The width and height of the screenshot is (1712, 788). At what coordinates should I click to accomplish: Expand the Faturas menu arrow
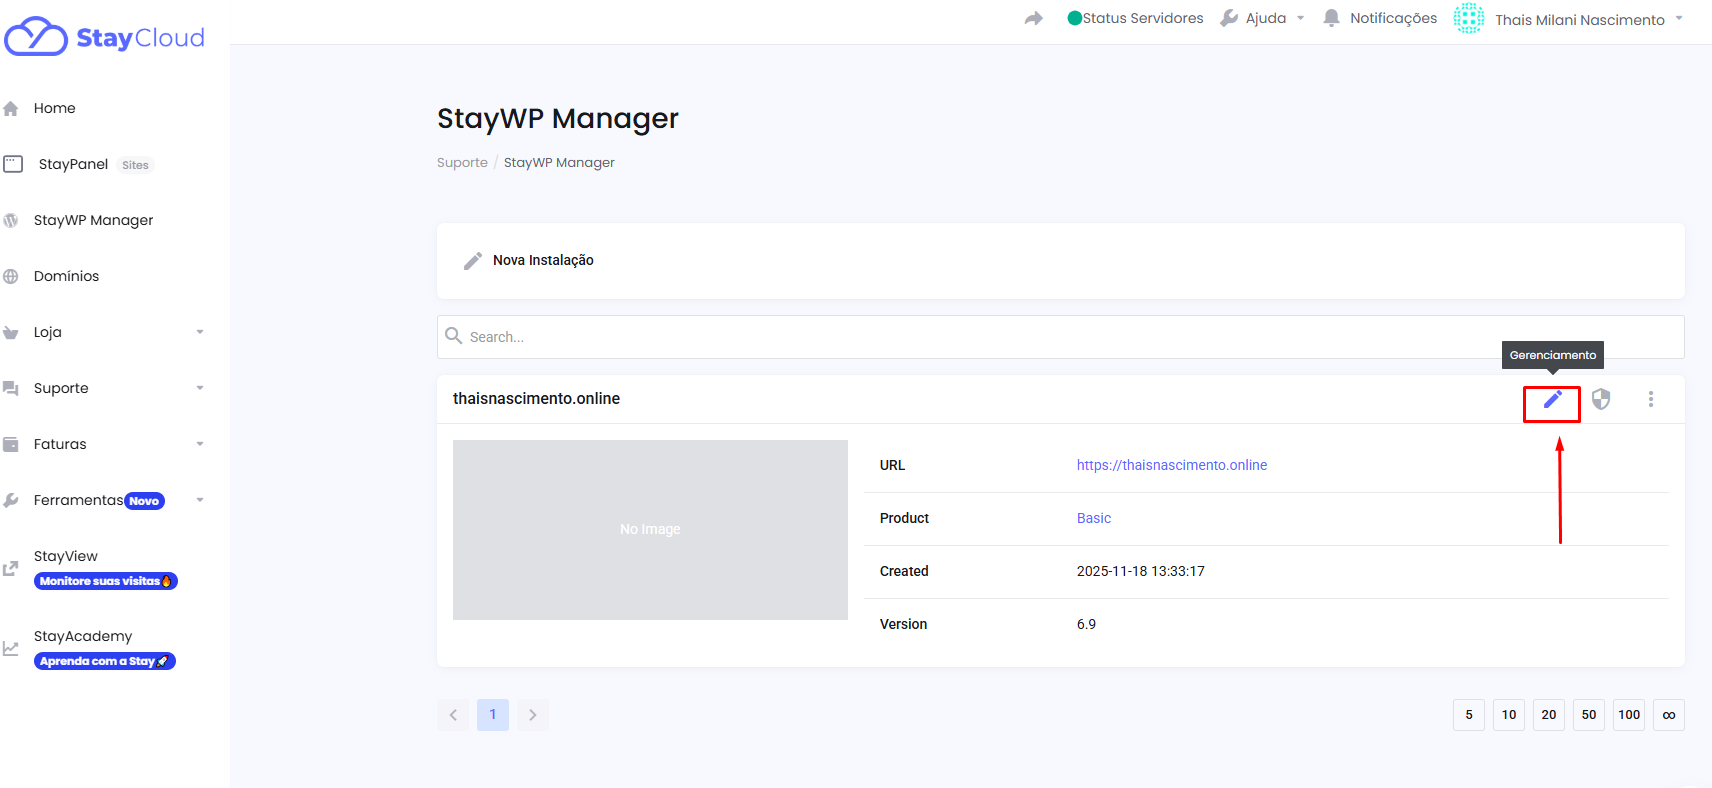pyautogui.click(x=200, y=444)
